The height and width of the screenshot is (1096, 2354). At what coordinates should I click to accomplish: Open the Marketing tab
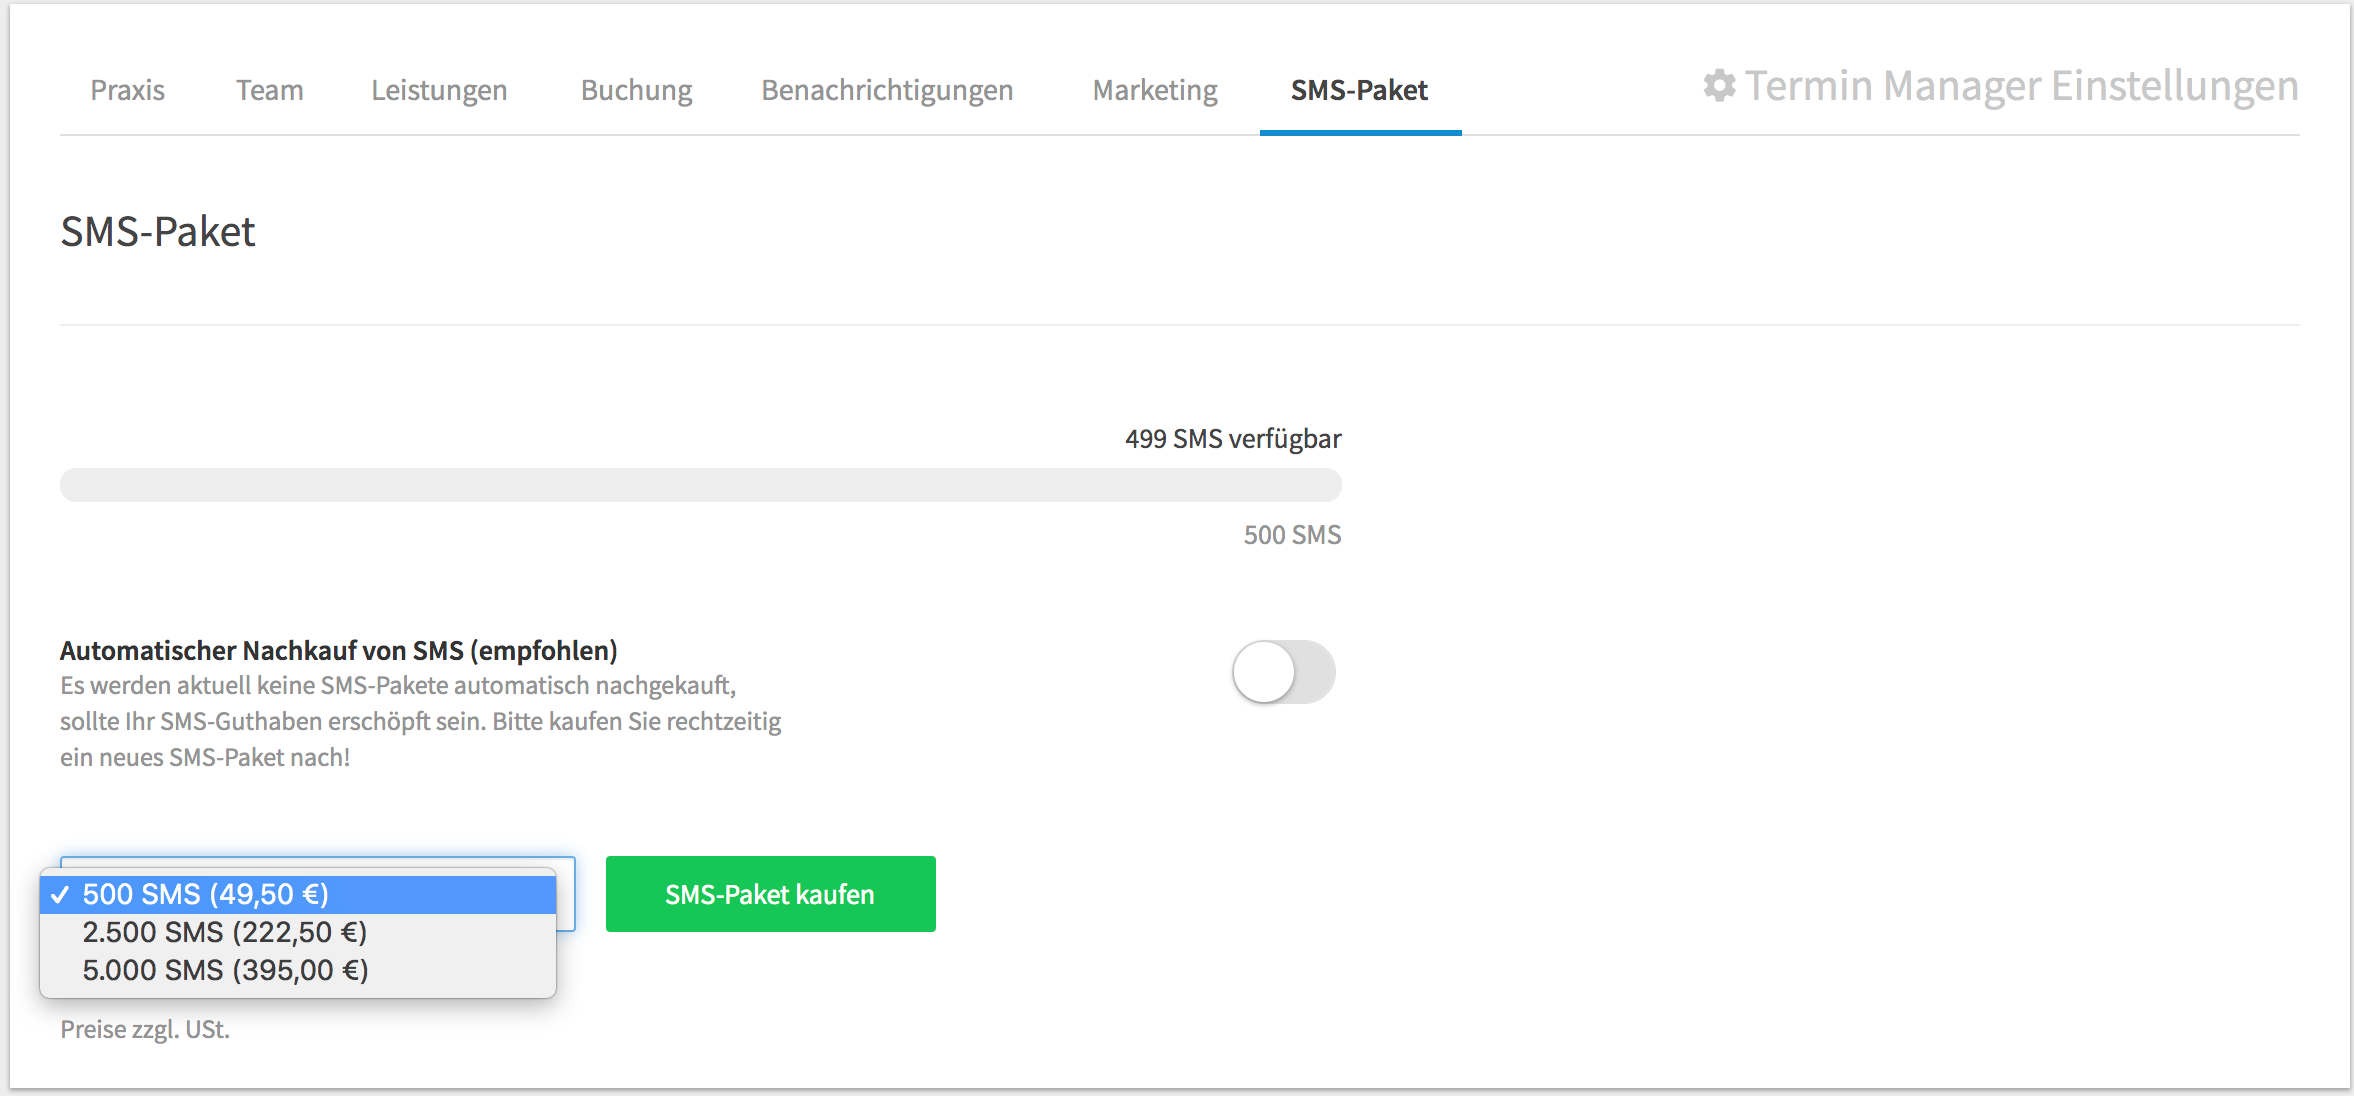coord(1155,90)
